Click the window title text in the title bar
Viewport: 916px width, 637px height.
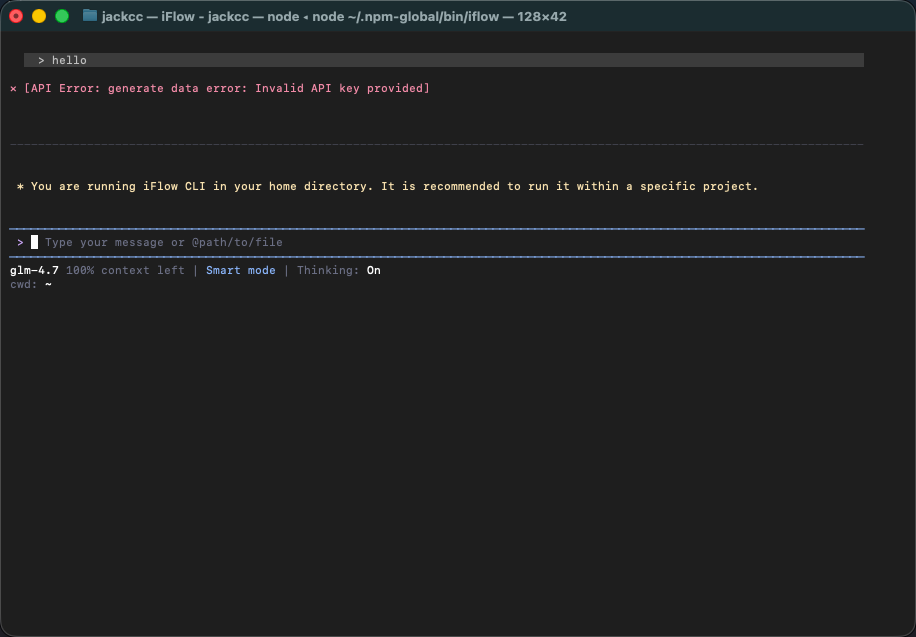click(x=334, y=16)
